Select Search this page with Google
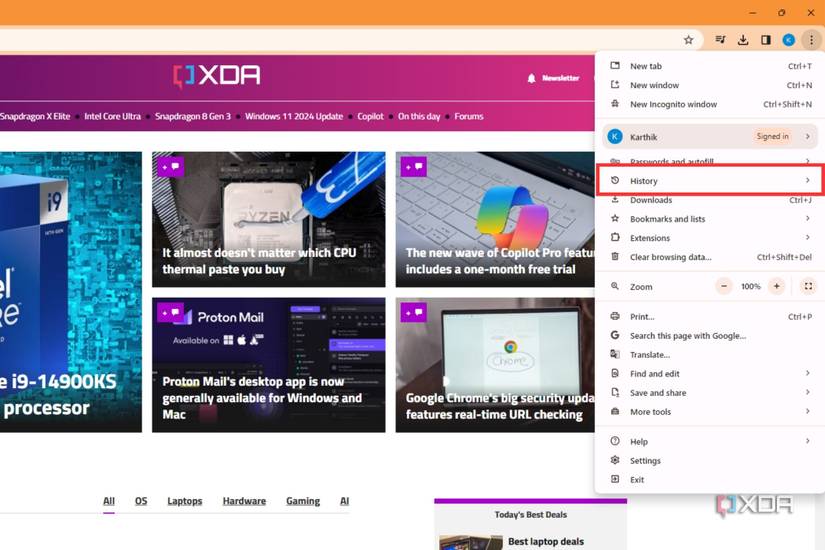This screenshot has height=550, width=825. click(x=710, y=335)
